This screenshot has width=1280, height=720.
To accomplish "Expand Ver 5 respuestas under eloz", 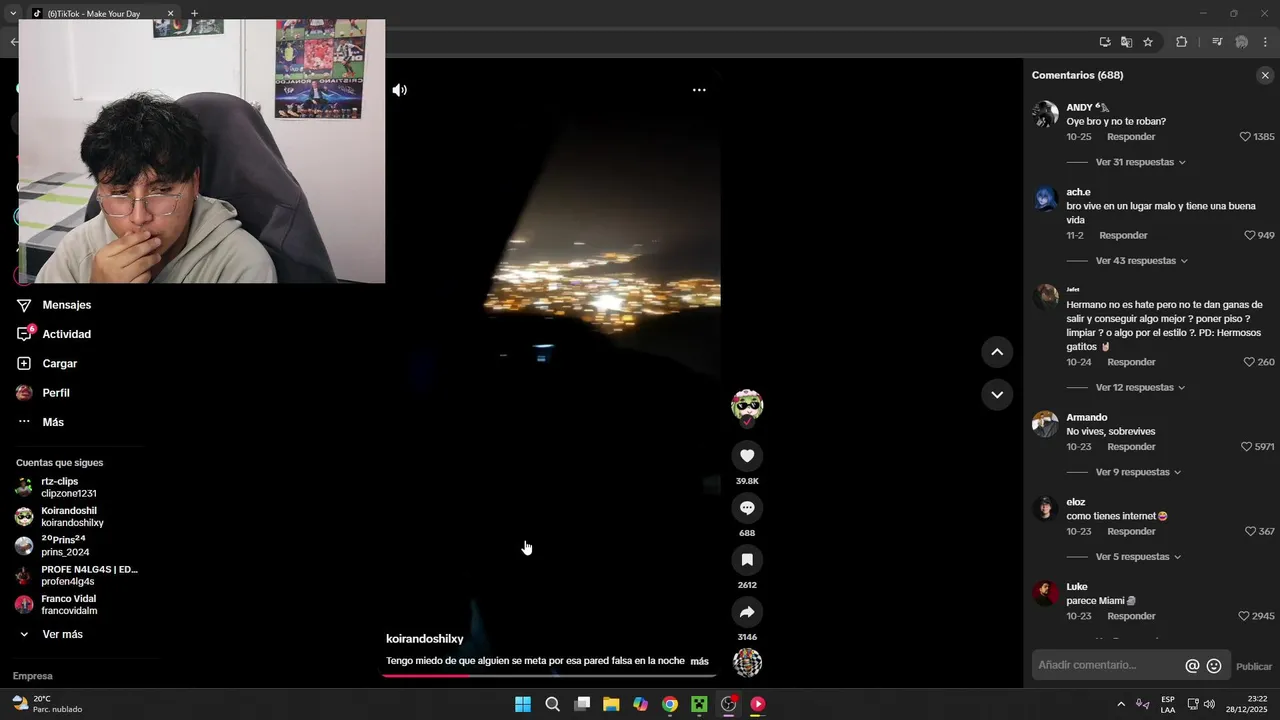I will tap(1138, 557).
